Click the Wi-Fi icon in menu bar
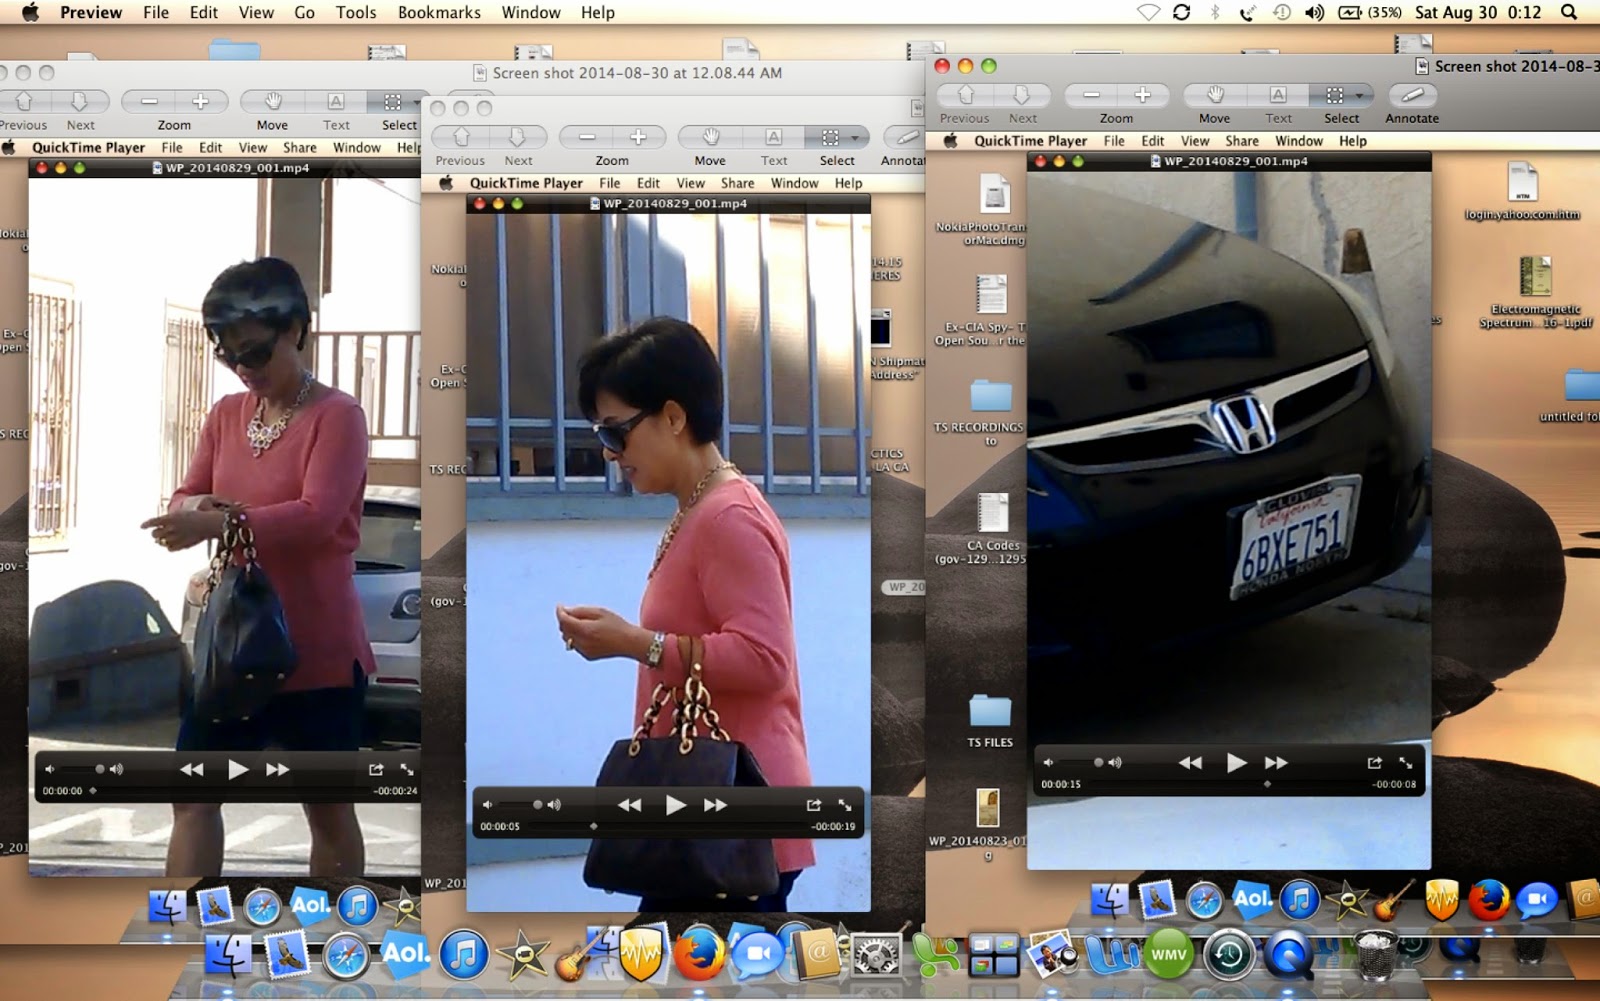1600x1001 pixels. (1148, 12)
